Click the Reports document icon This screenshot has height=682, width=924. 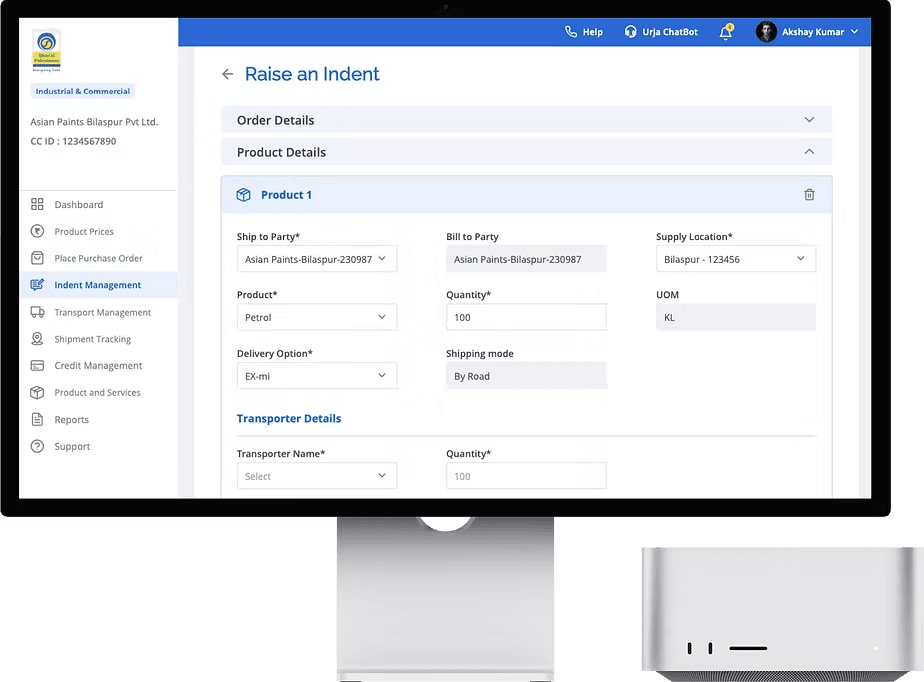pyautogui.click(x=37, y=419)
